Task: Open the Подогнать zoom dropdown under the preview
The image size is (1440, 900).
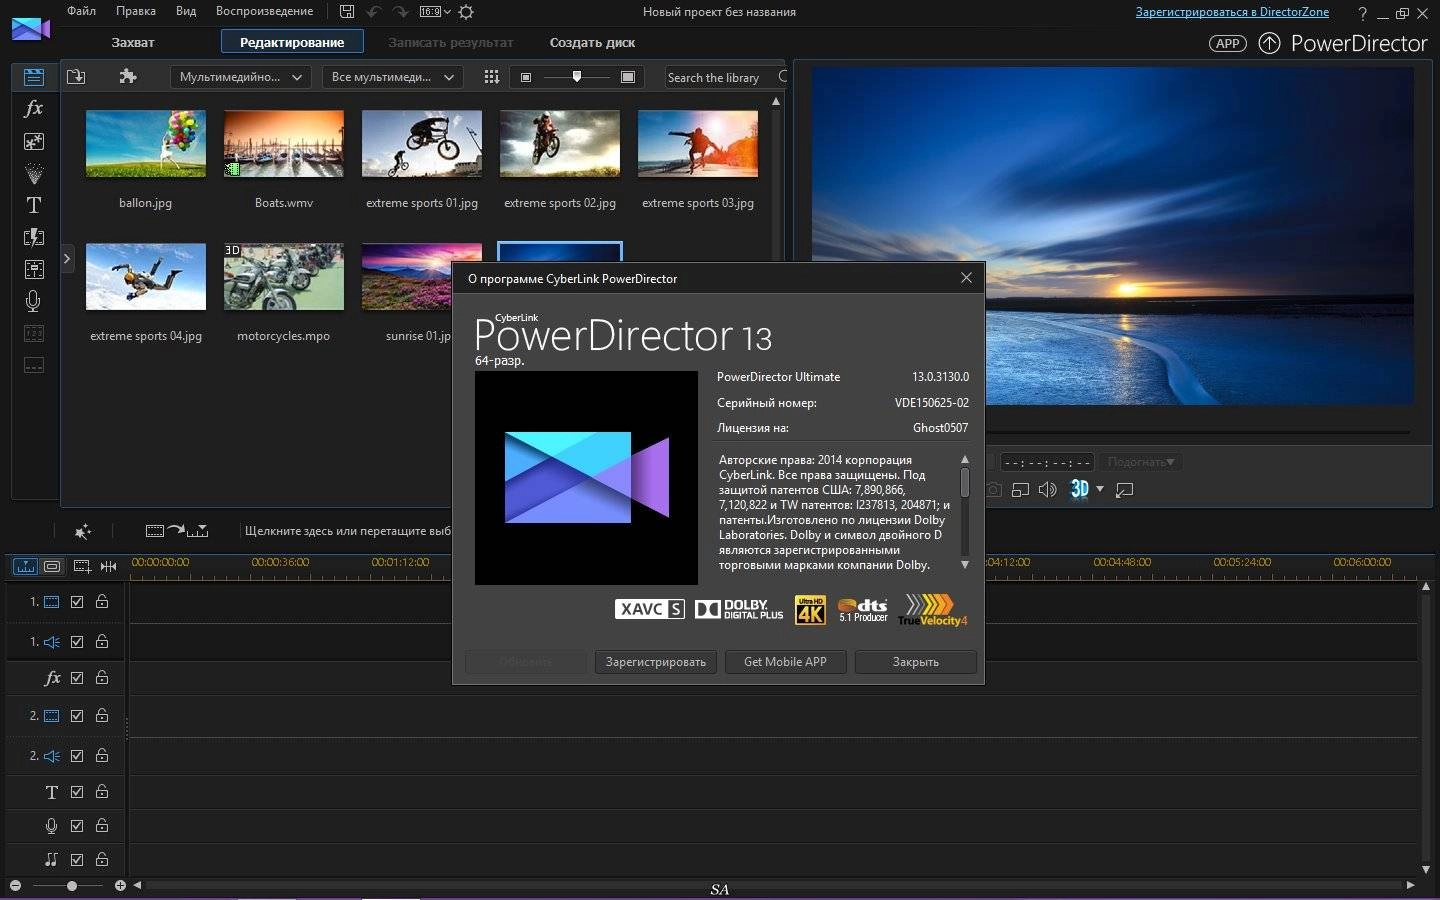Action: [x=1141, y=462]
